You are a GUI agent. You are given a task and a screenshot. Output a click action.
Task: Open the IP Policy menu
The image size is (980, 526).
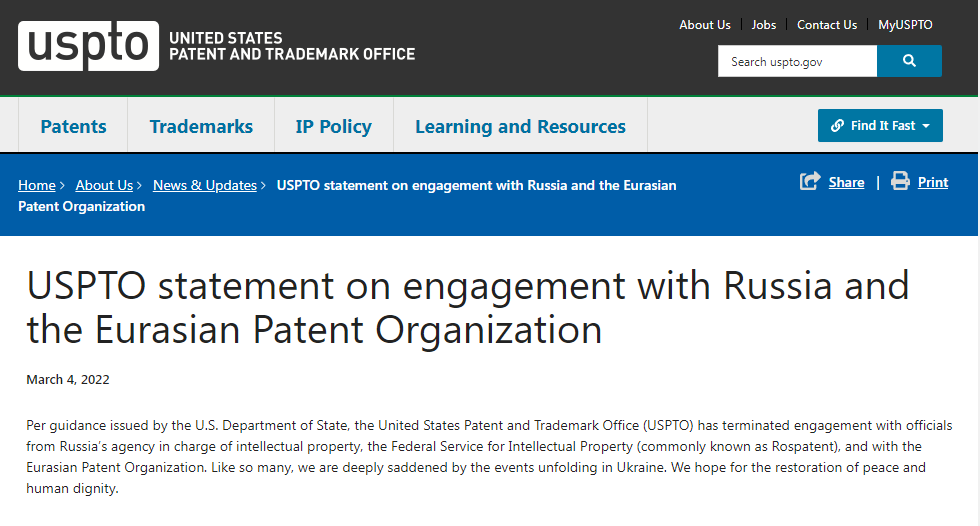tap(333, 126)
